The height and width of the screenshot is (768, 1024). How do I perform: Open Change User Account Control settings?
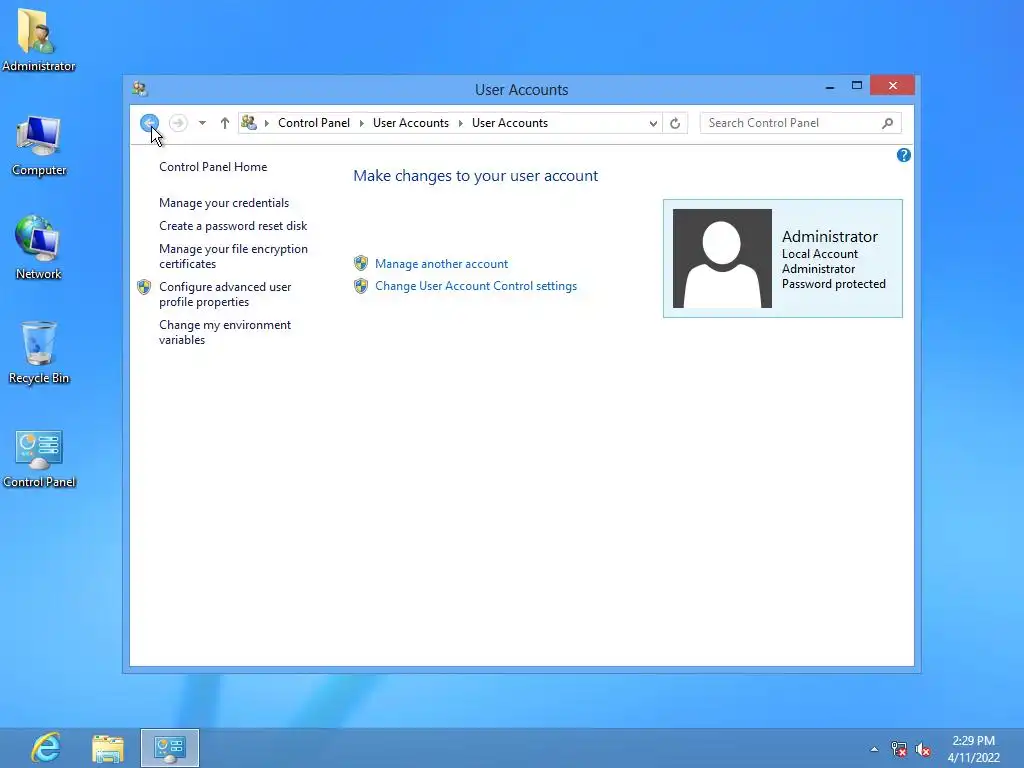tap(476, 286)
